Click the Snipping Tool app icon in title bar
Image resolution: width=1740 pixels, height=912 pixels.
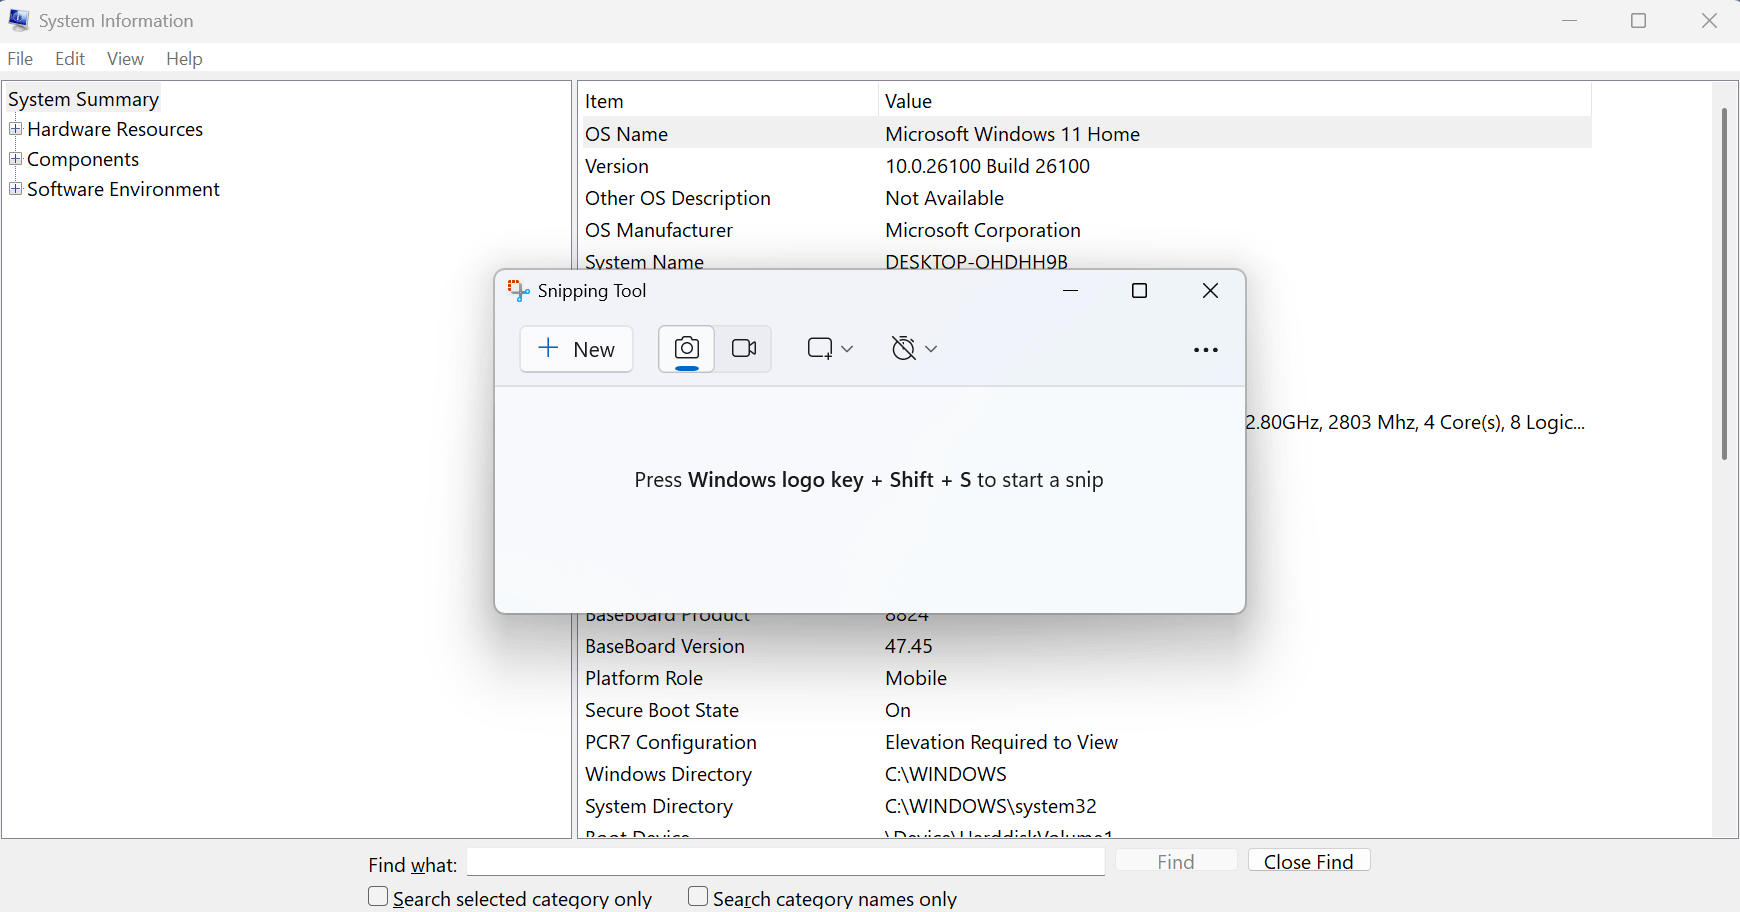click(x=518, y=291)
